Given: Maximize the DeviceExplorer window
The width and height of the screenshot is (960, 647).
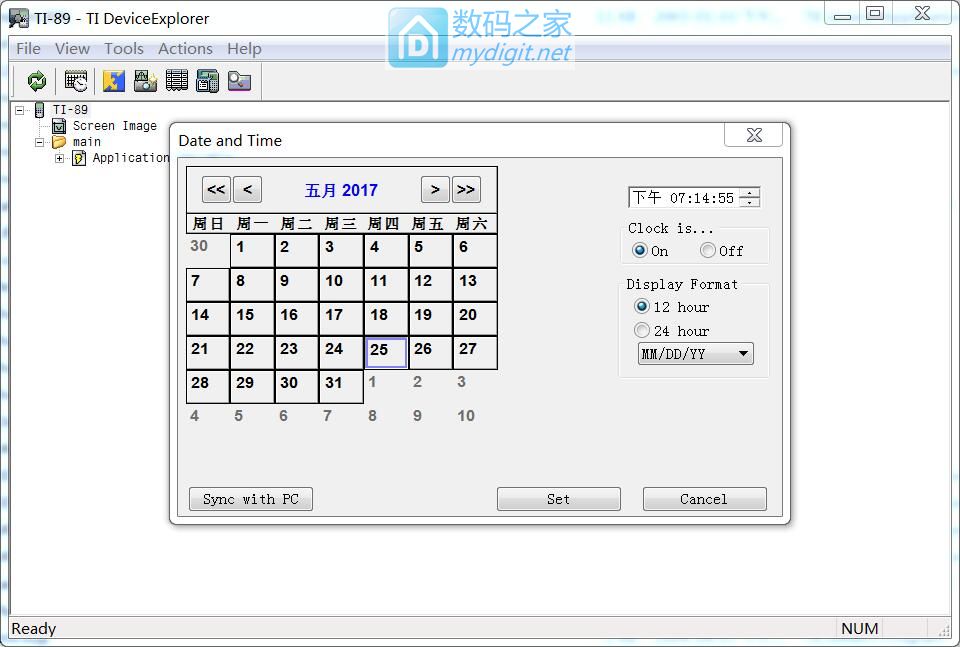Looking at the screenshot, I should tap(875, 13).
